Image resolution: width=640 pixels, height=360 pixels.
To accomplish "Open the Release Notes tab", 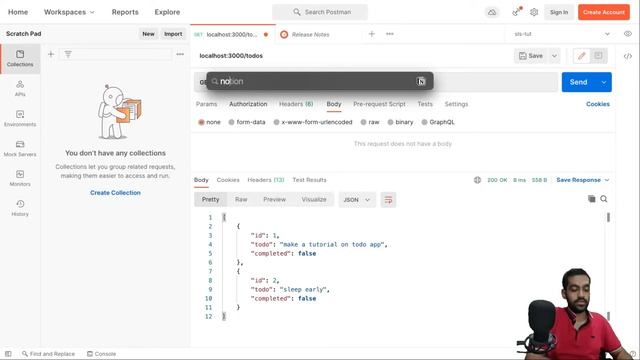I will pyautogui.click(x=310, y=34).
